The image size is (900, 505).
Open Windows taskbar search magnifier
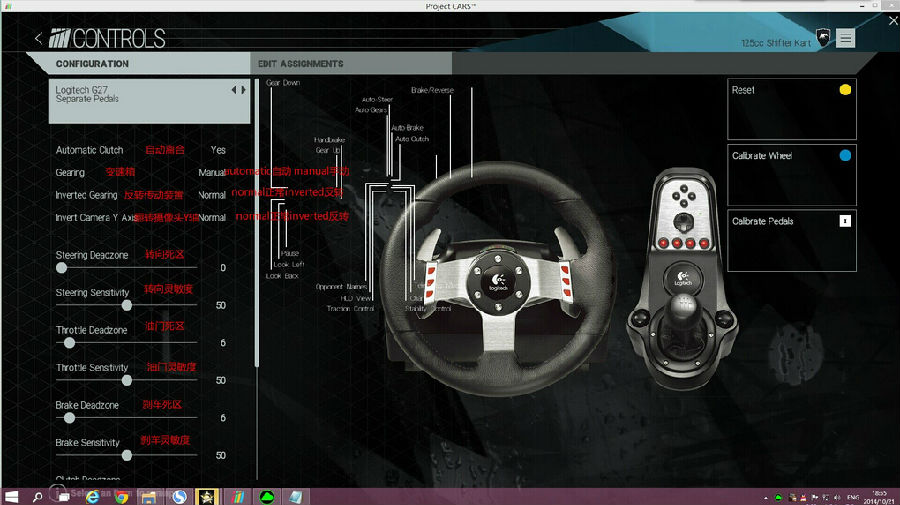click(x=37, y=496)
